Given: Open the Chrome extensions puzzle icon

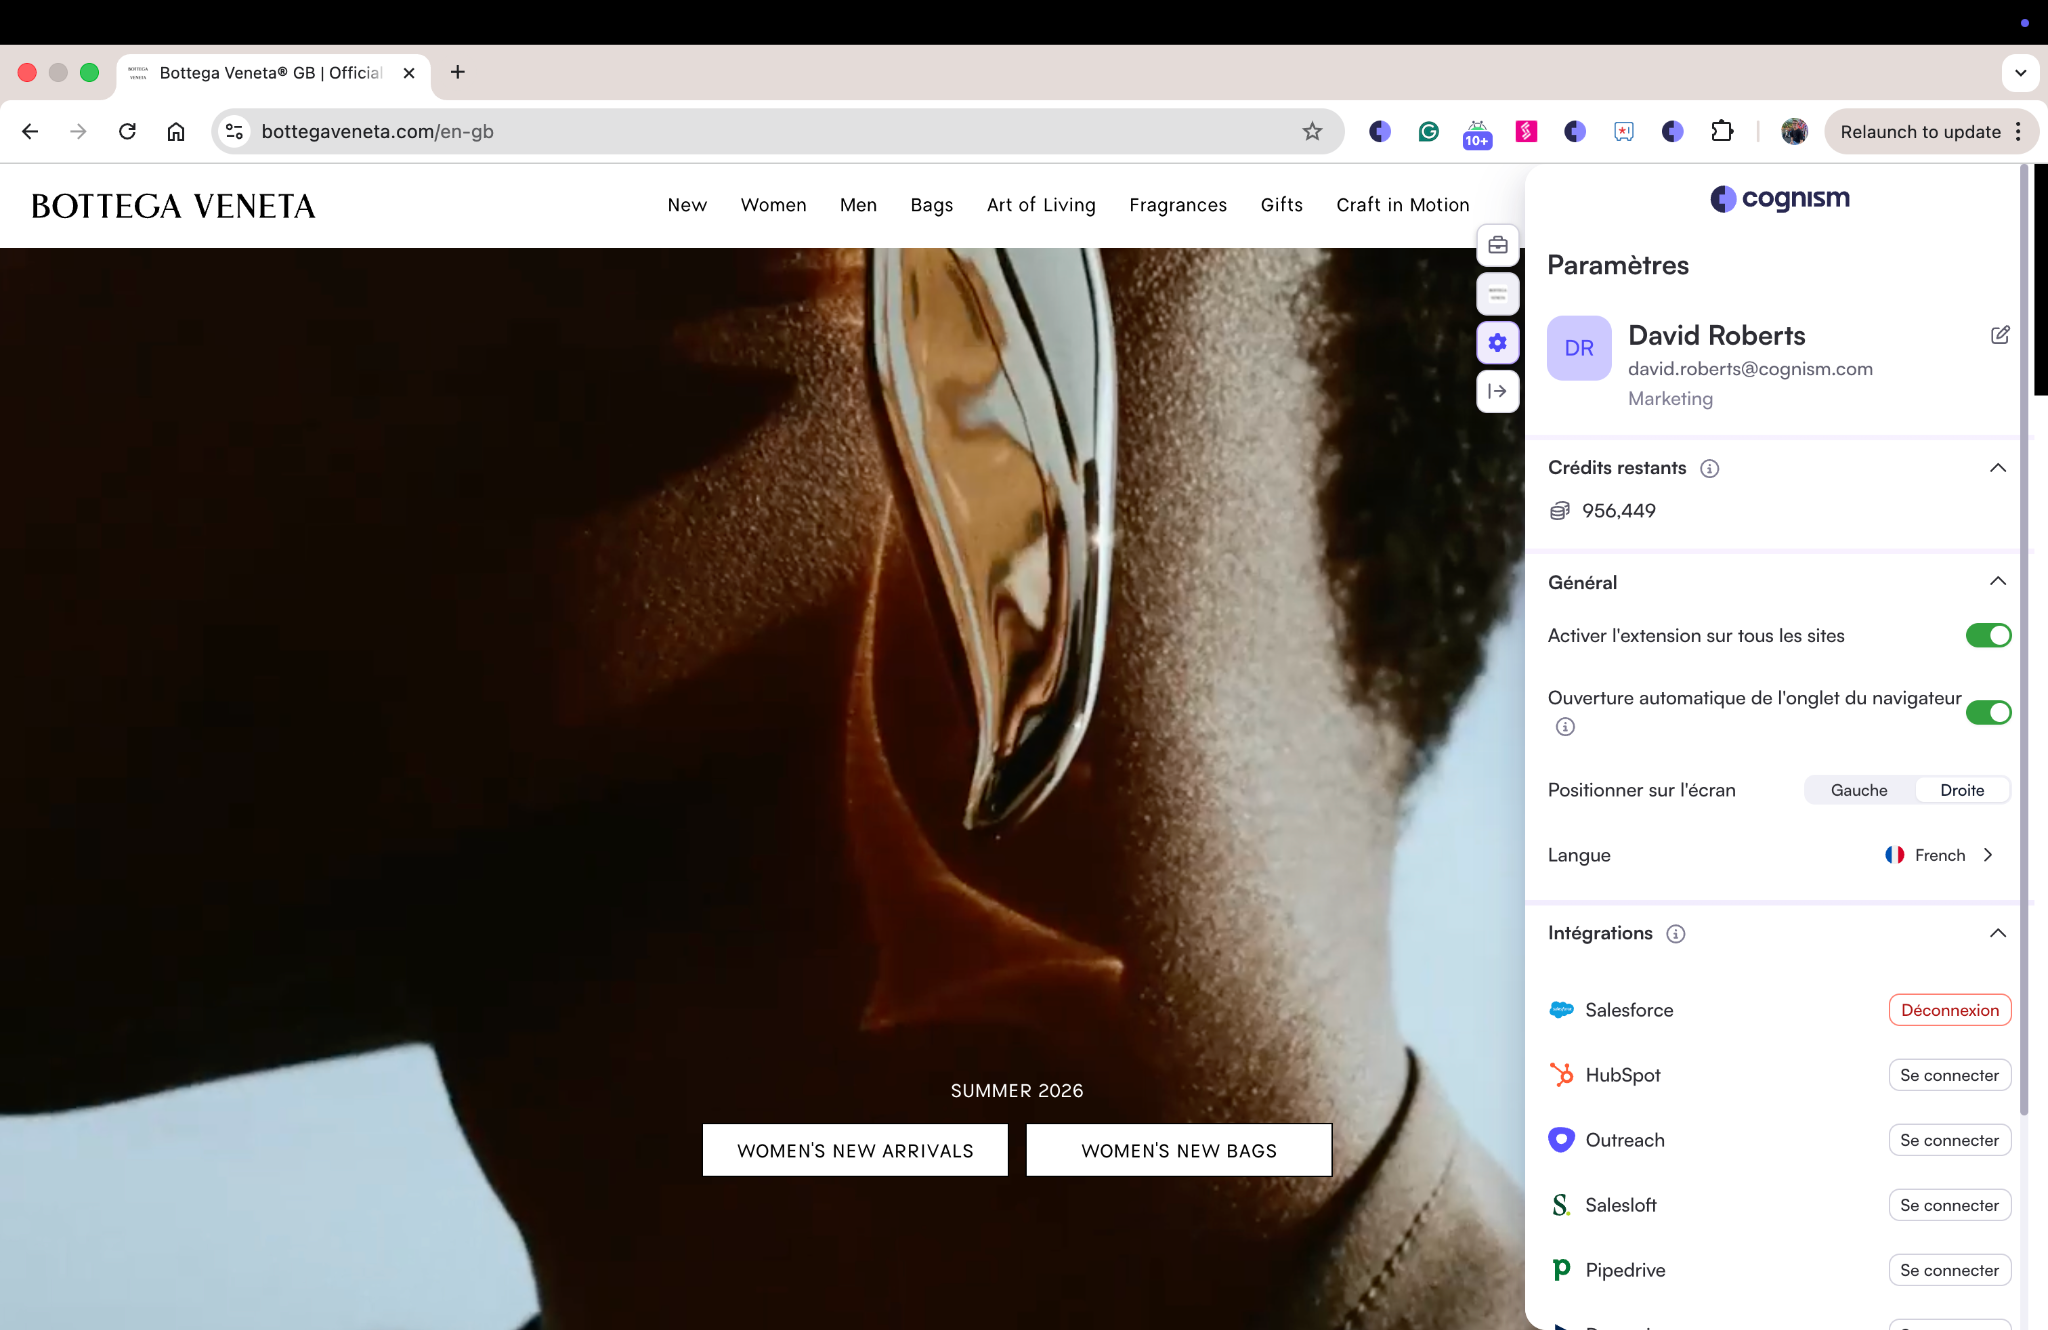Looking at the screenshot, I should [x=1722, y=131].
